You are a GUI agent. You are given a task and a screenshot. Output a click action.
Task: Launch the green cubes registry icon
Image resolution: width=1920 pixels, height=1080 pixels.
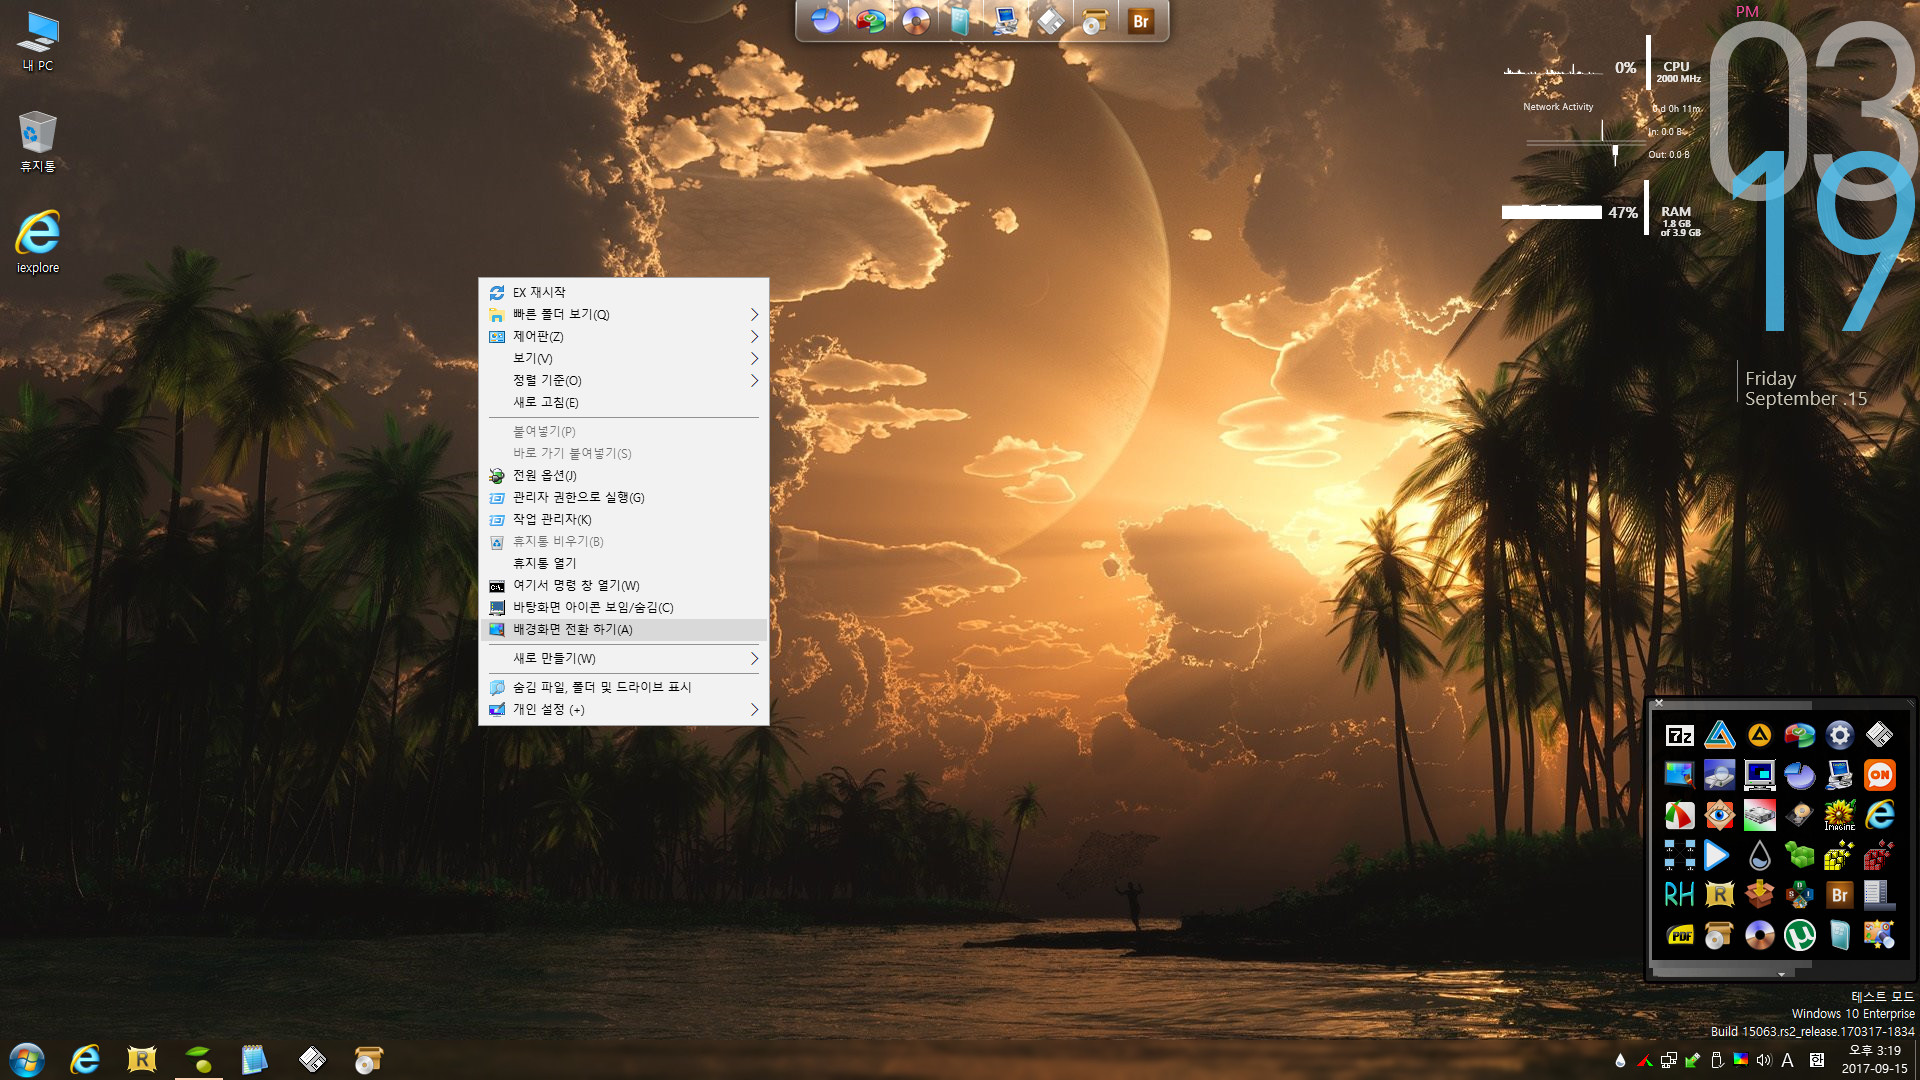click(x=1799, y=855)
